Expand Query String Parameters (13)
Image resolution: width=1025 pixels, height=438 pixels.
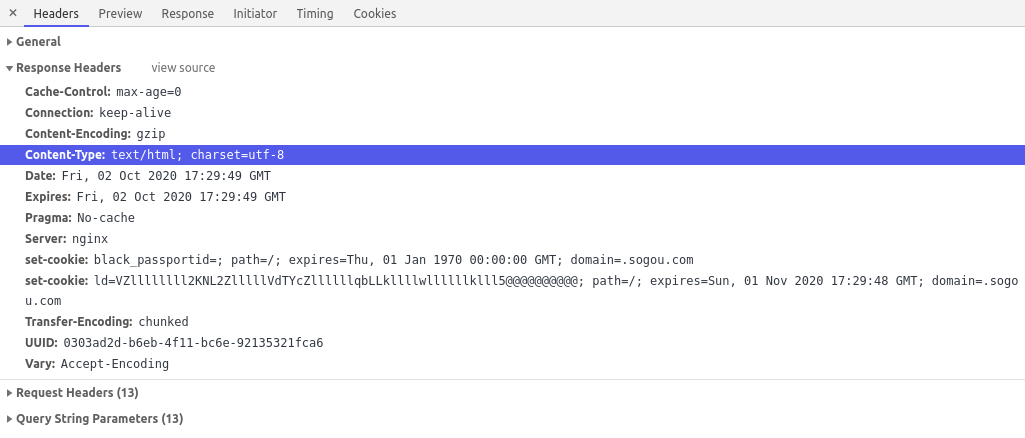coord(95,419)
